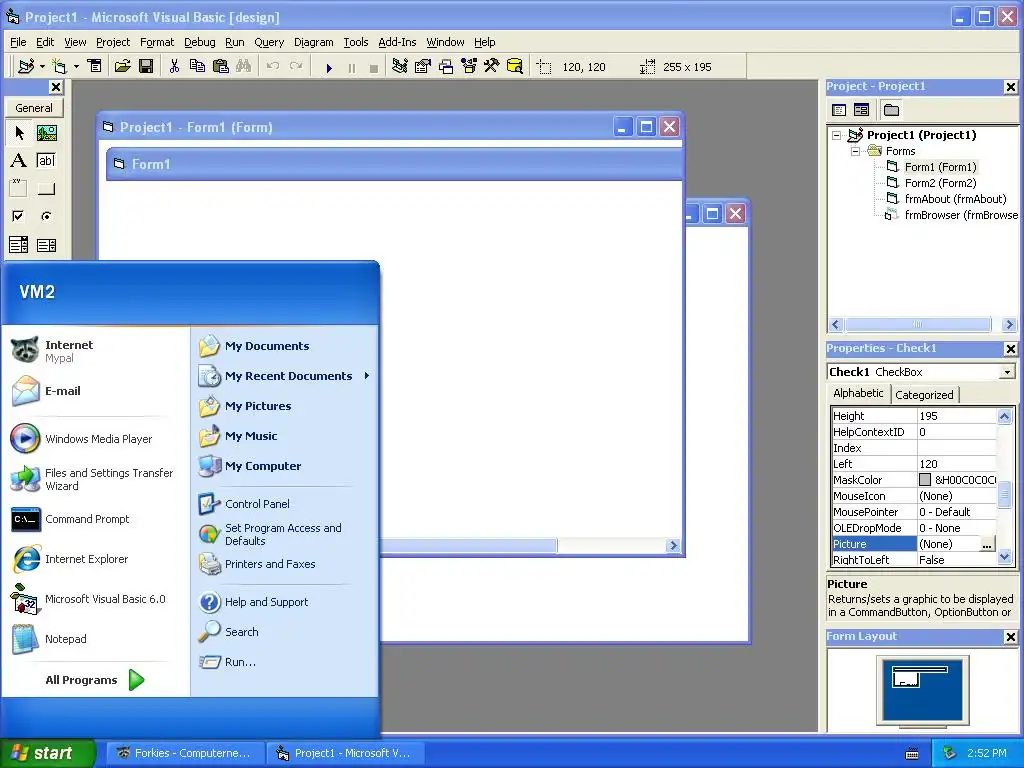Open the Add-Ins menu
Viewport: 1024px width, 768px height.
coord(397,42)
